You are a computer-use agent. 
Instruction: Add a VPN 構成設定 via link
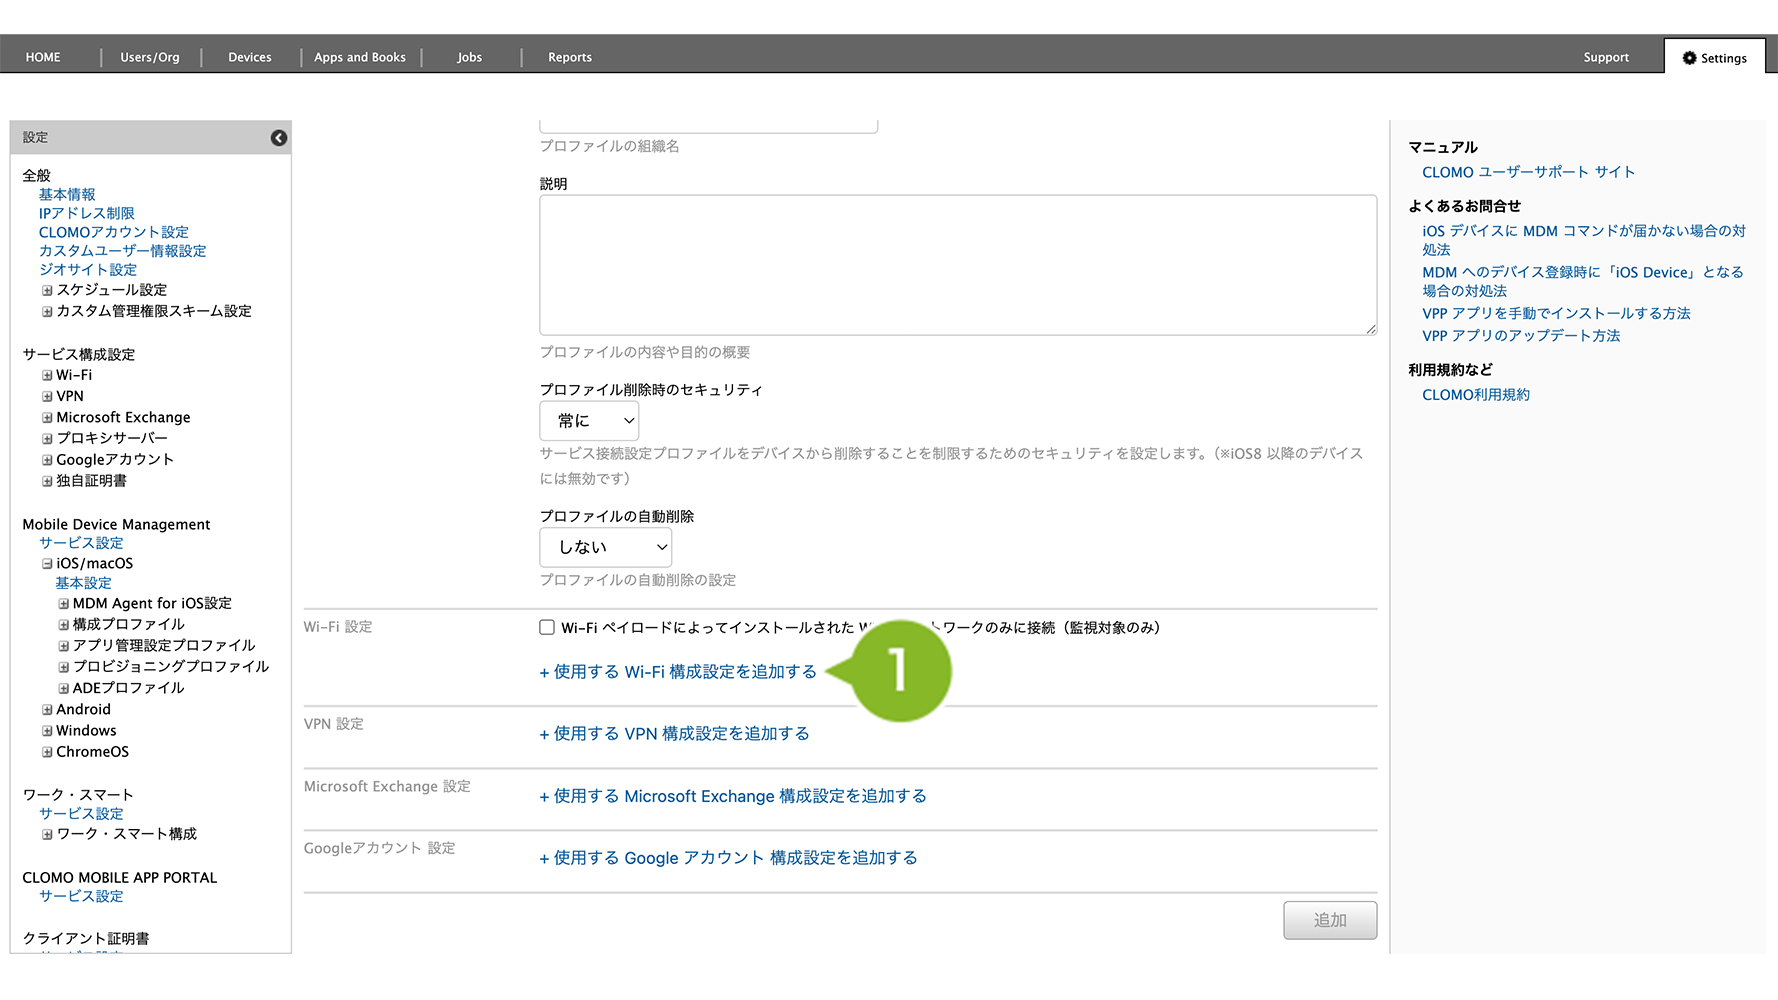[x=675, y=734]
